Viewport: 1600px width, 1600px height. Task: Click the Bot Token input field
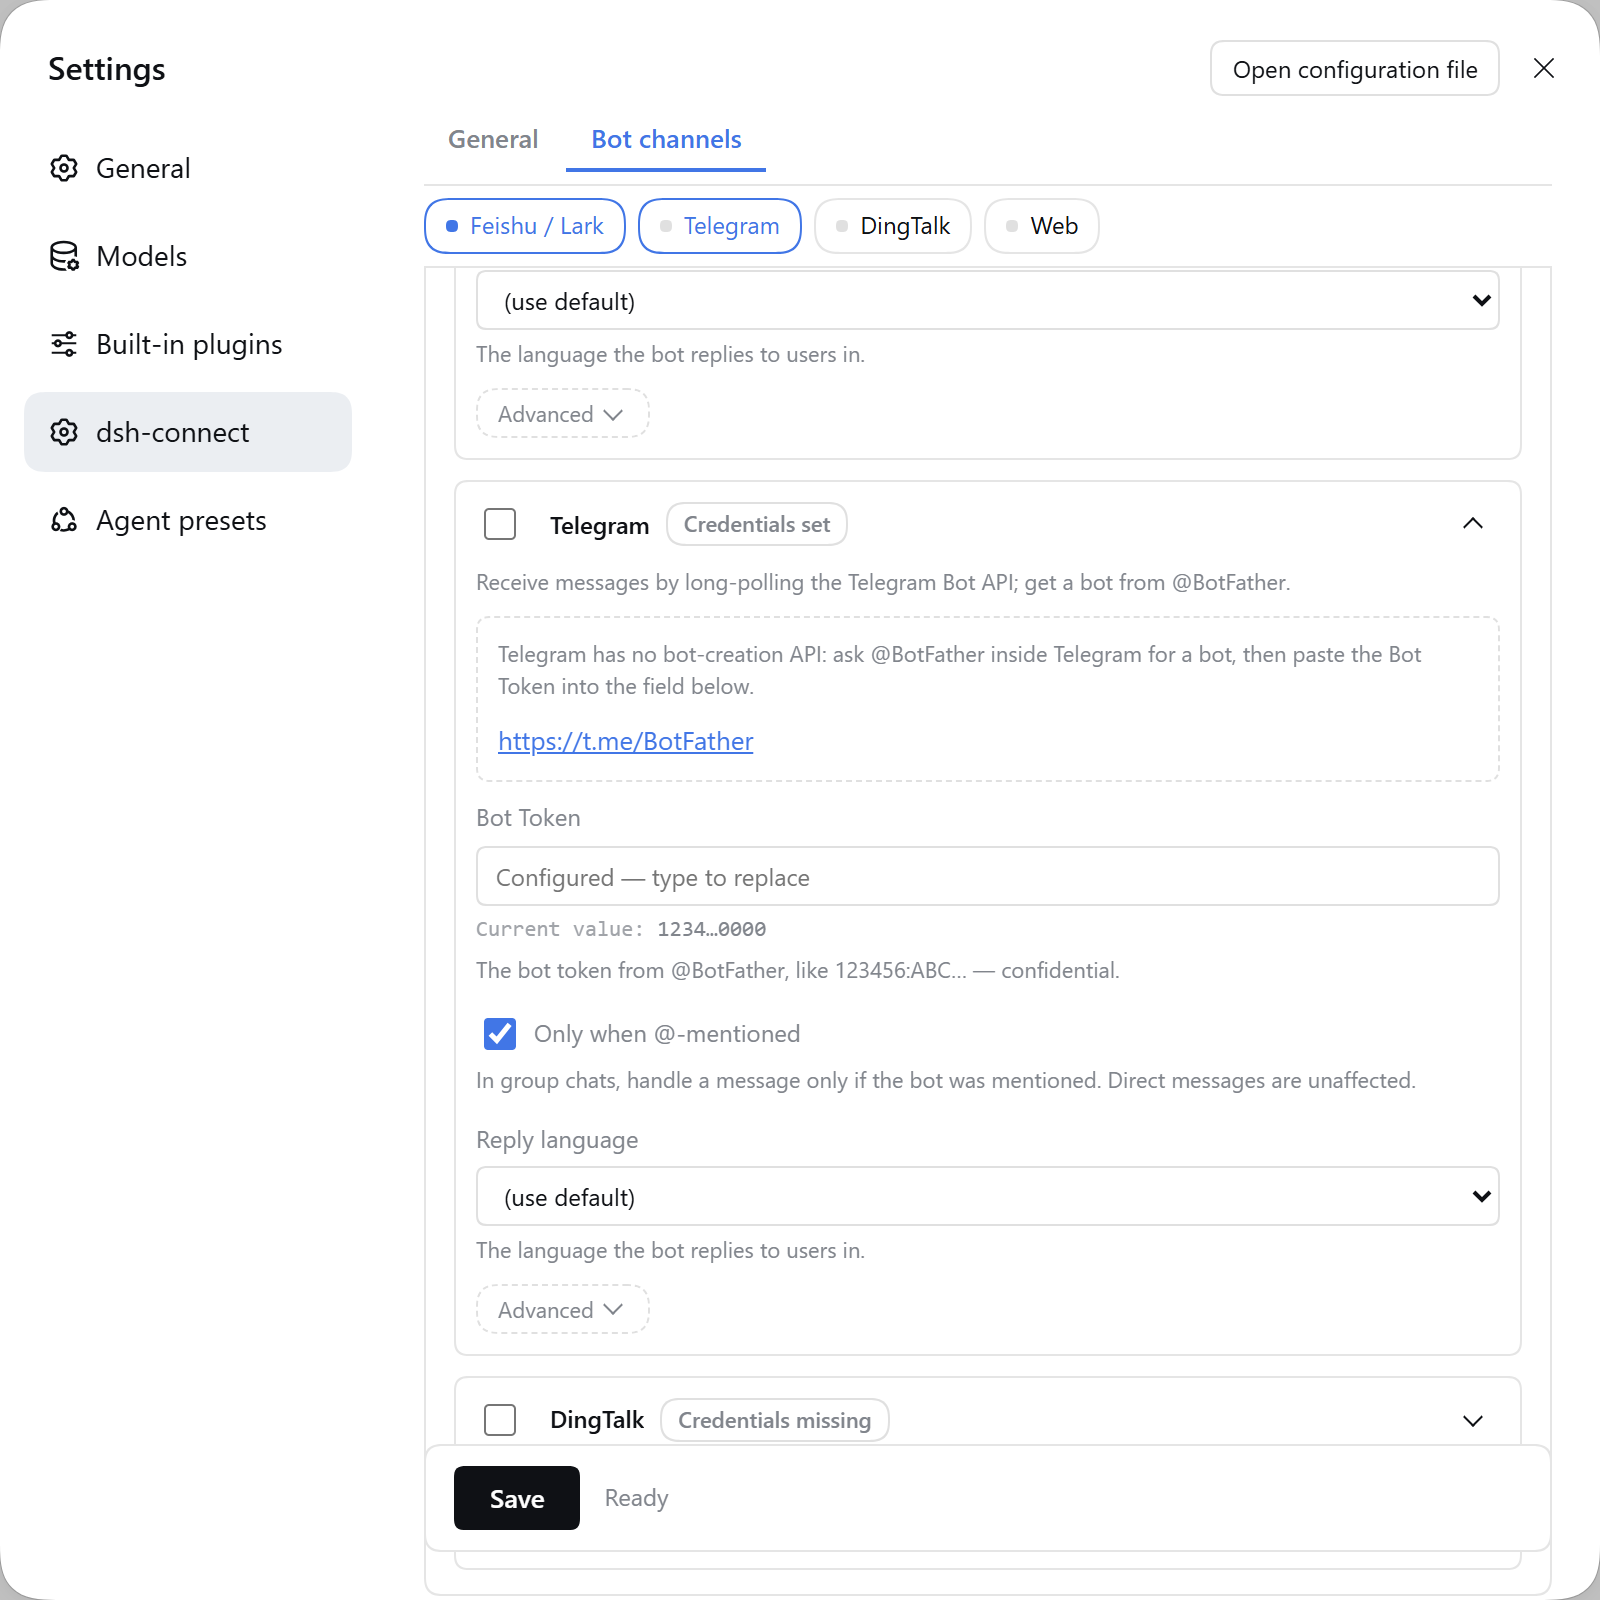[988, 876]
